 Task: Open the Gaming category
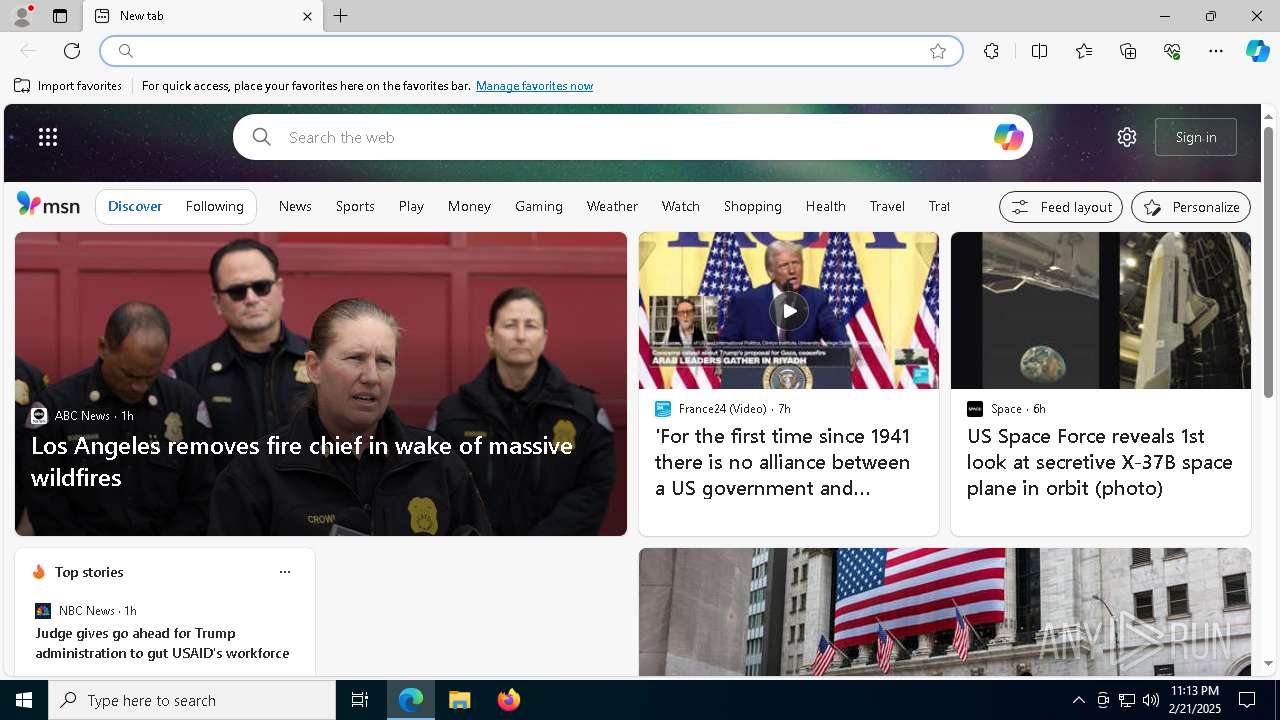point(539,206)
